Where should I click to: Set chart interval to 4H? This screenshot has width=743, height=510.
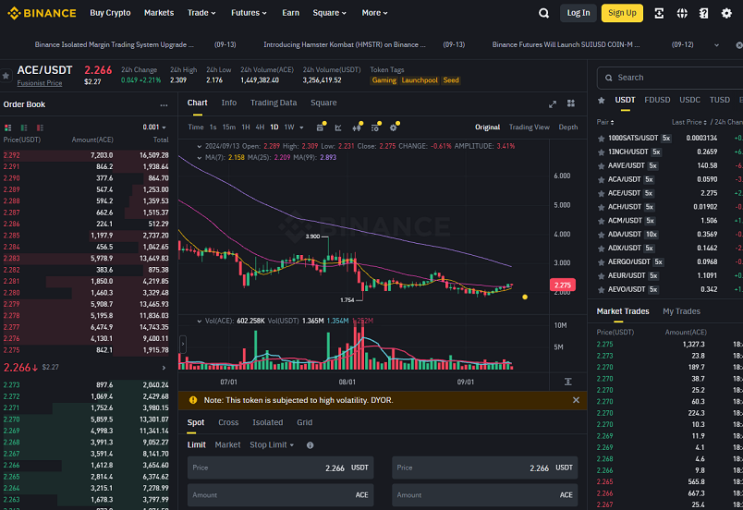coord(260,128)
